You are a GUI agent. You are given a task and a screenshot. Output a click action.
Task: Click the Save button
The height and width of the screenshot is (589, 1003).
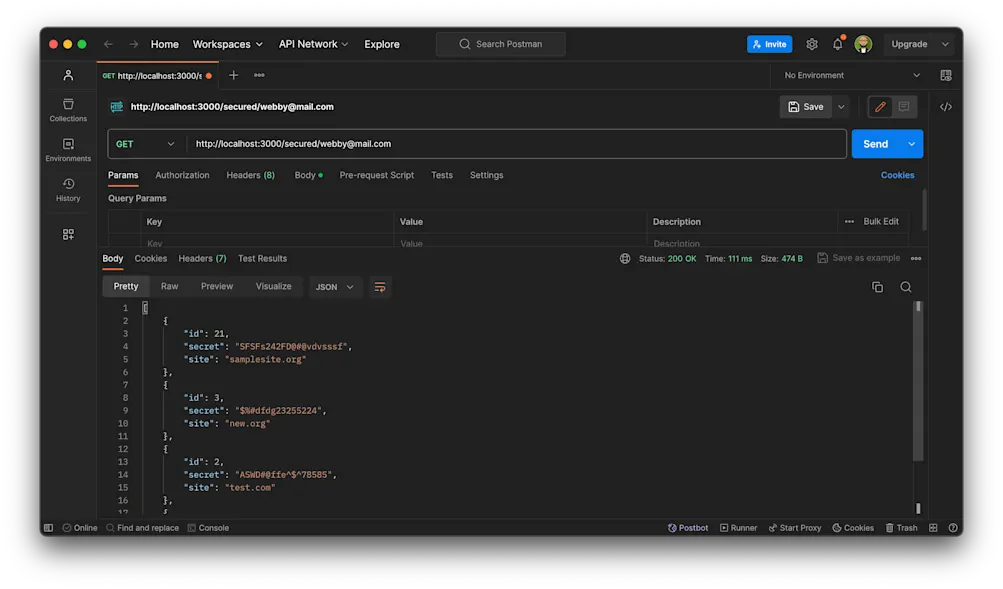[806, 107]
